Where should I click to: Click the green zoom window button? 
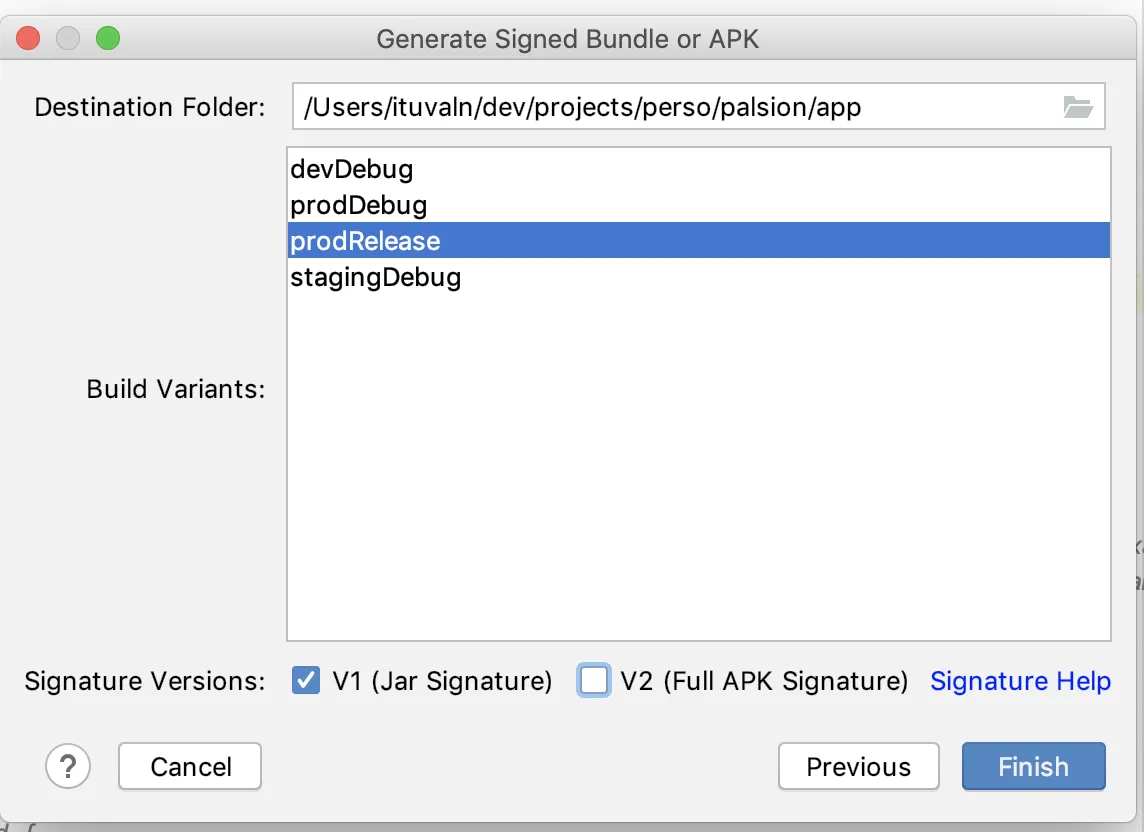(x=107, y=39)
